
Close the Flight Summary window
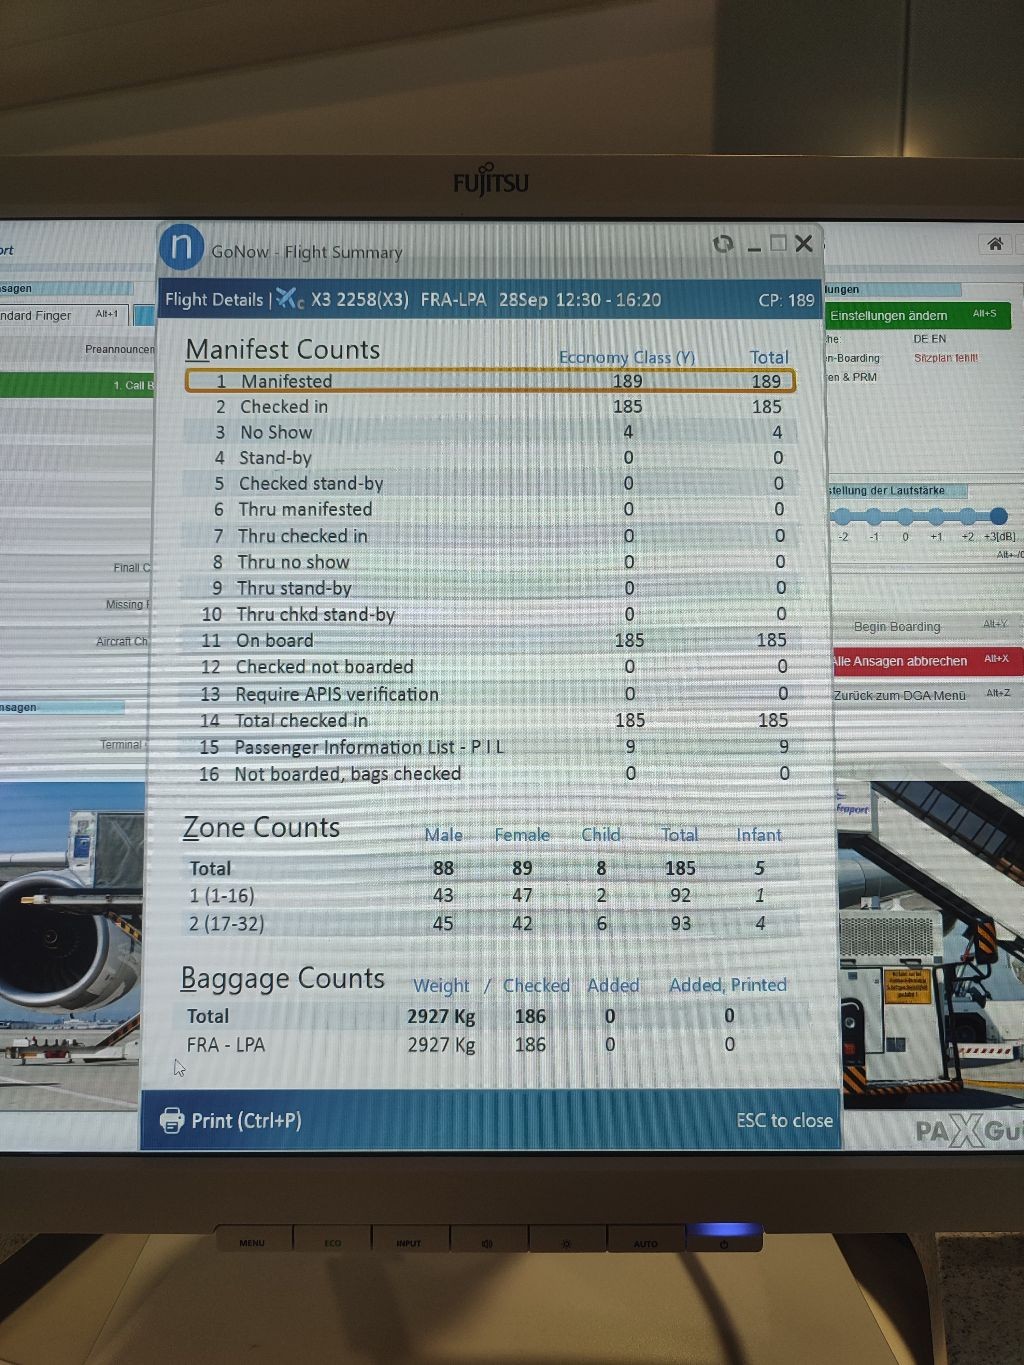click(x=804, y=244)
